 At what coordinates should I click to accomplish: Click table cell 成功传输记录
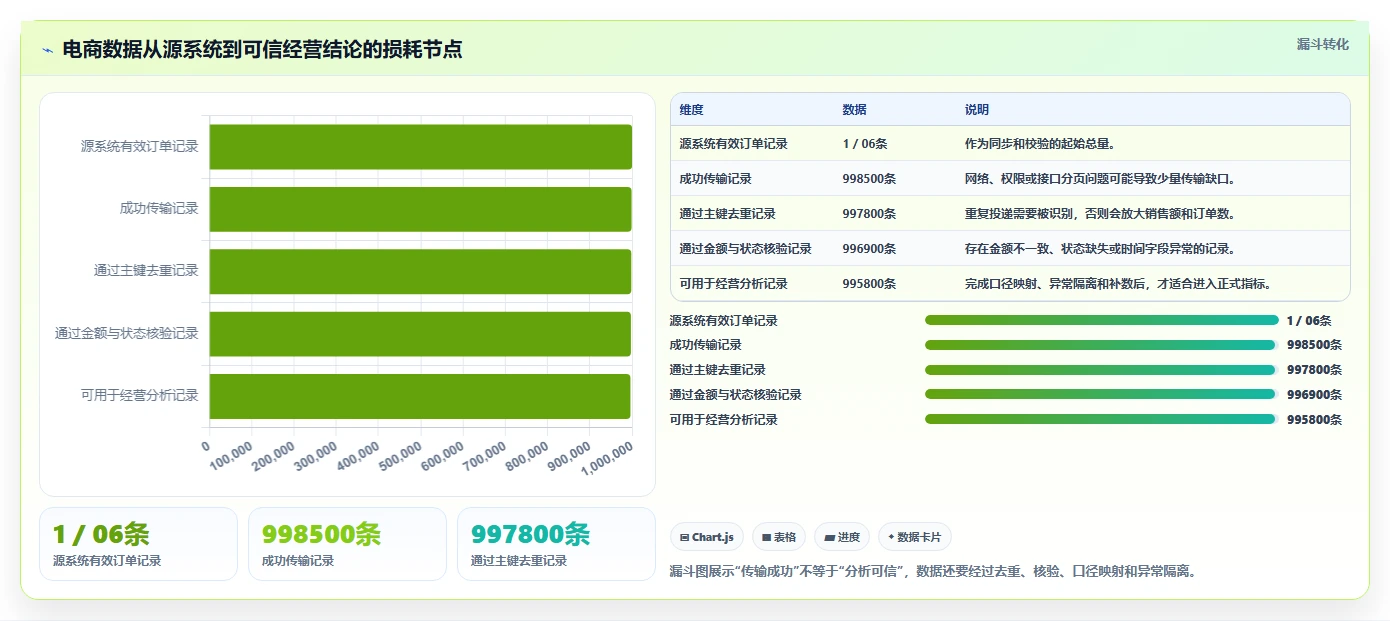click(715, 179)
